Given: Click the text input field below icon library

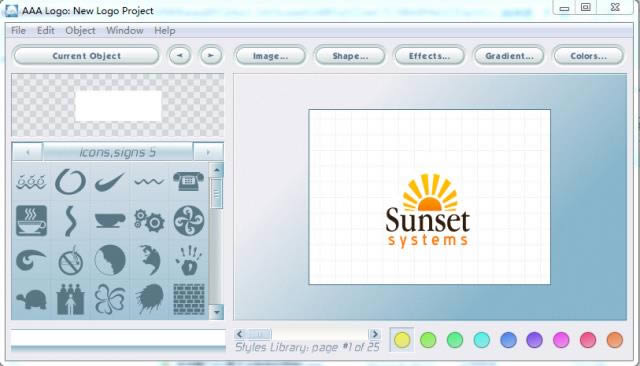Looking at the screenshot, I should 118,337.
